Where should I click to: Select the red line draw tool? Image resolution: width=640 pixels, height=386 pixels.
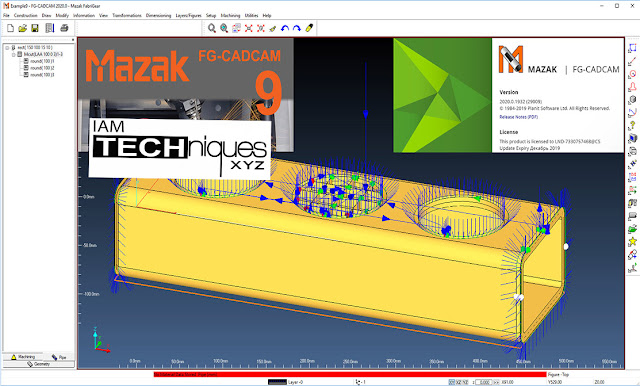pos(632,61)
